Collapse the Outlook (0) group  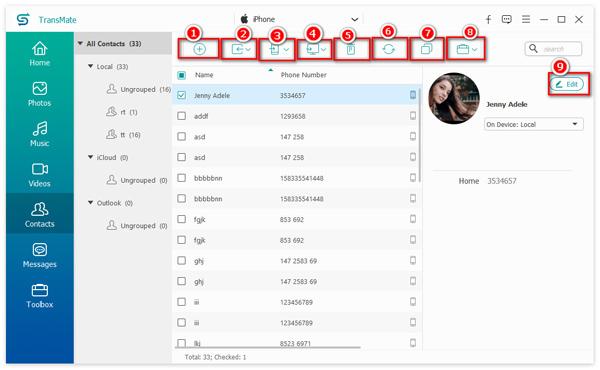coord(90,202)
